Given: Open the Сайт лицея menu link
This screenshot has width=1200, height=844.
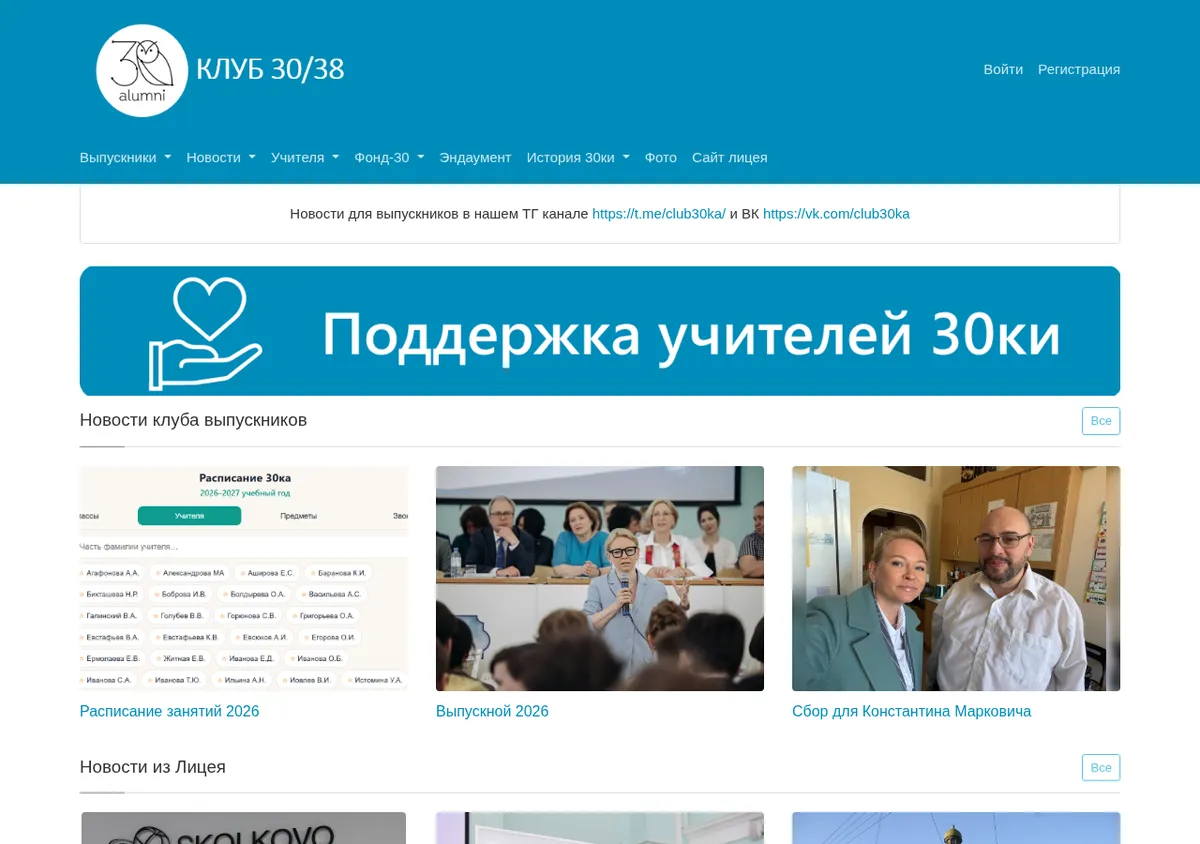Looking at the screenshot, I should click(730, 157).
